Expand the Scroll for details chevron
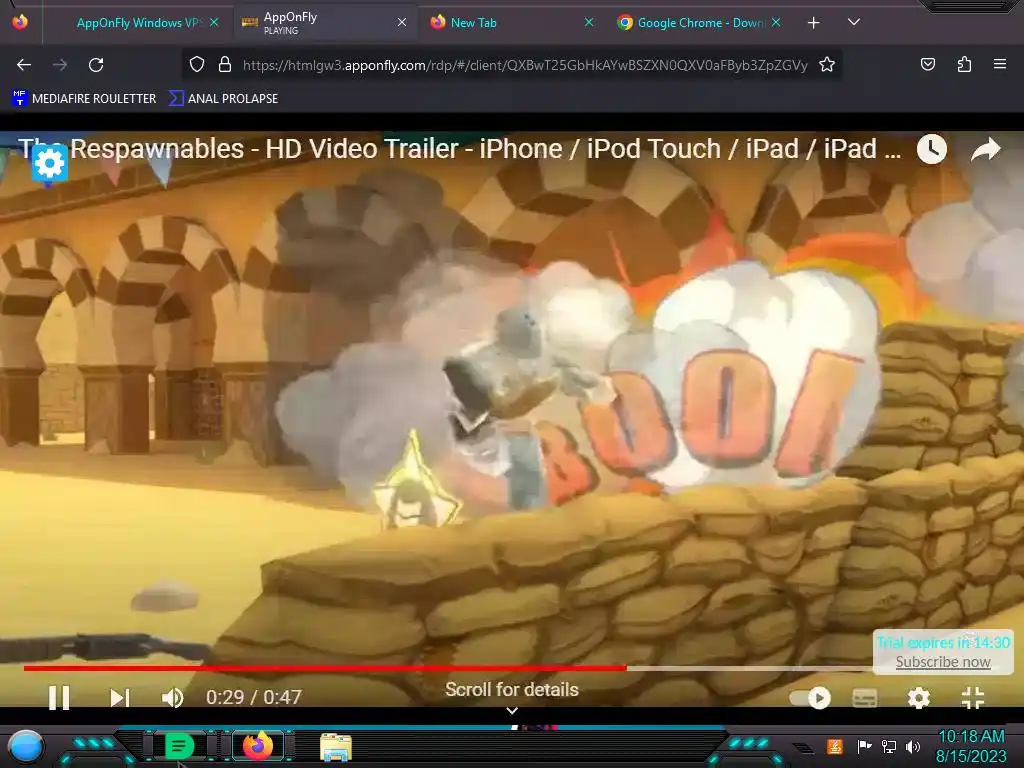Viewport: 1024px width, 768px height. 512,711
